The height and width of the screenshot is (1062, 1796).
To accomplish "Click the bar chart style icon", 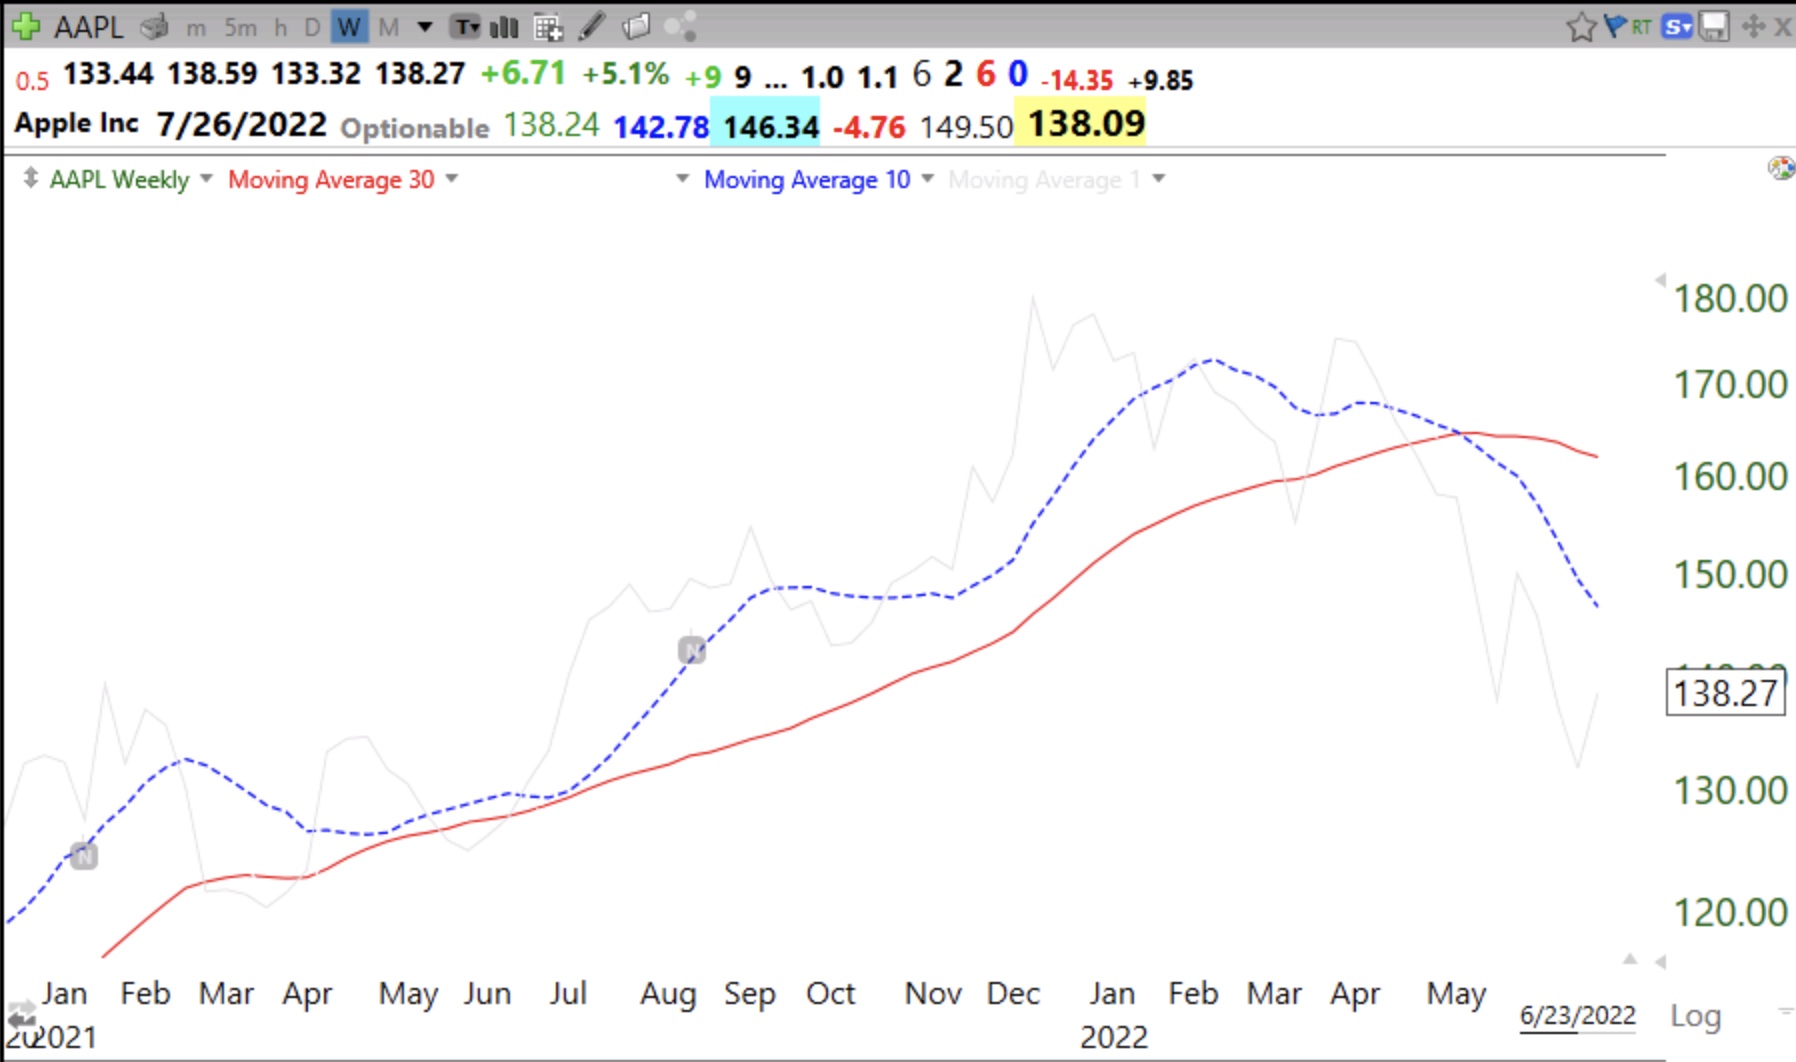I will click(x=504, y=27).
